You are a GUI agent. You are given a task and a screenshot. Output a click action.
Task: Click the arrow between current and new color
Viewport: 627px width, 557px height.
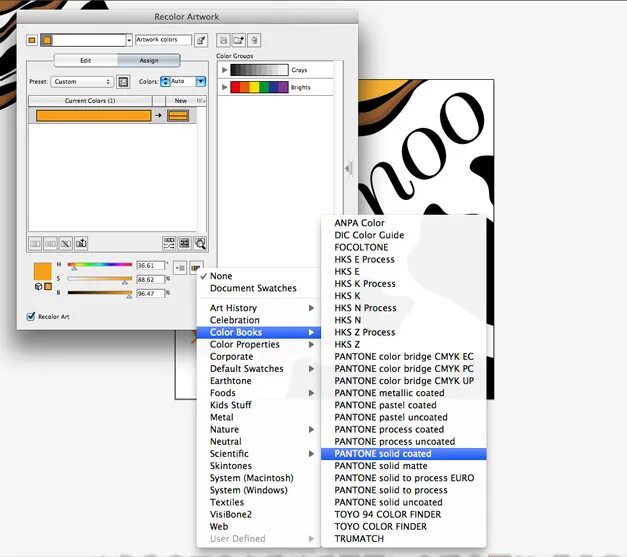pos(158,115)
